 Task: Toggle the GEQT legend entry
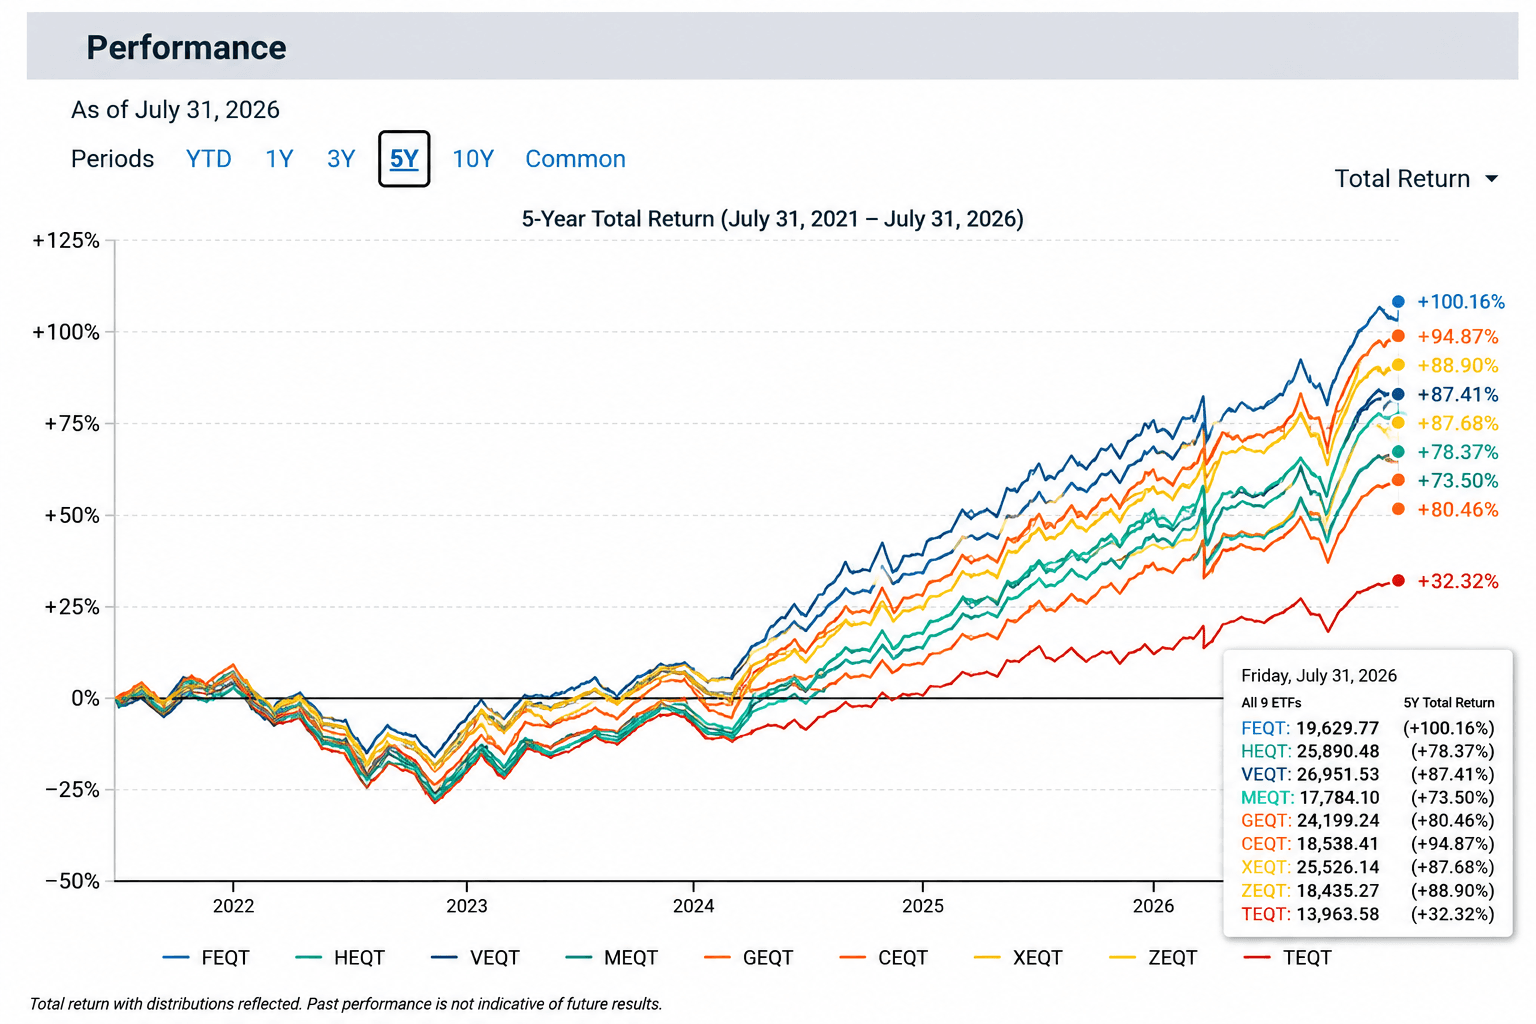coord(748,958)
